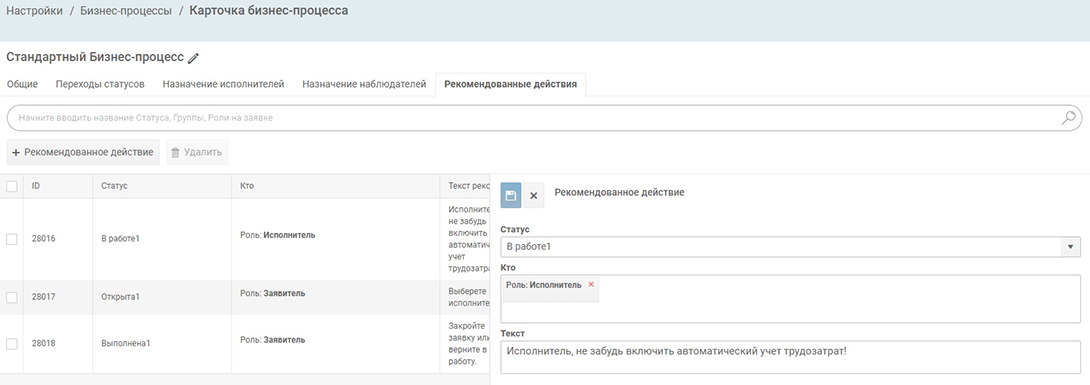Image resolution: width=1090 pixels, height=385 pixels.
Task: Sort by the Статус column header
Action: coord(162,186)
